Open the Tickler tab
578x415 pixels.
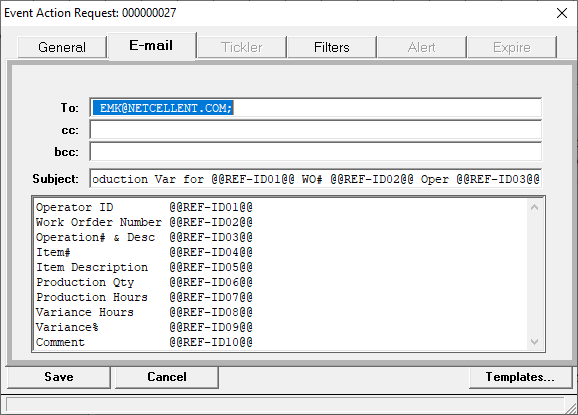tap(242, 47)
